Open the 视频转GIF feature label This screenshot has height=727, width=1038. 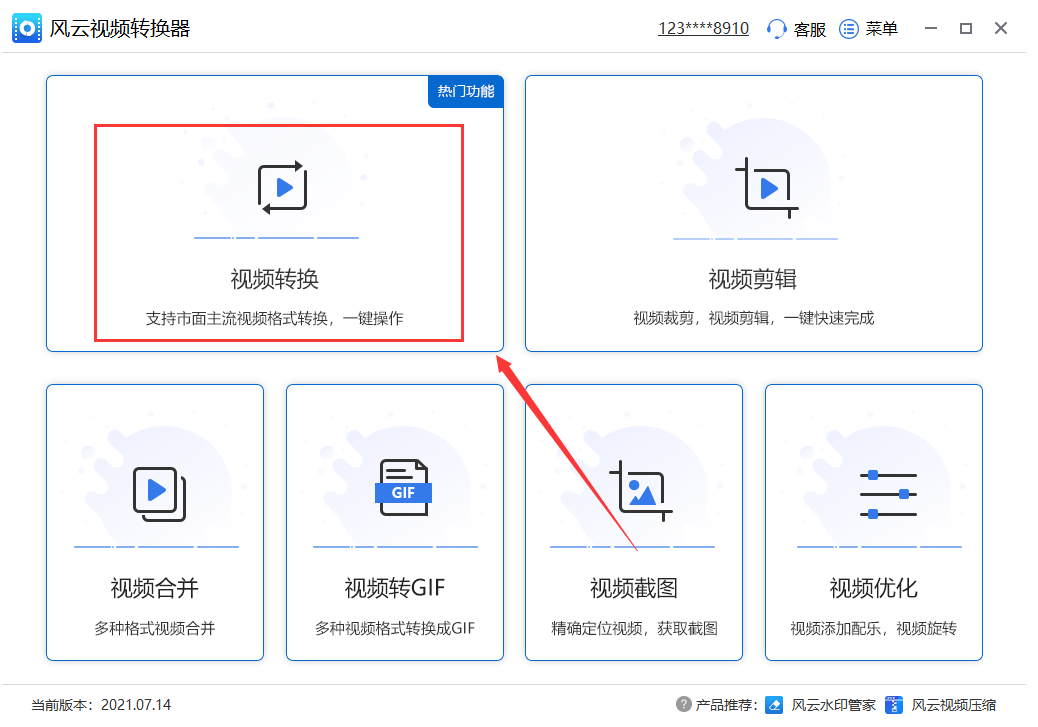coord(394,587)
